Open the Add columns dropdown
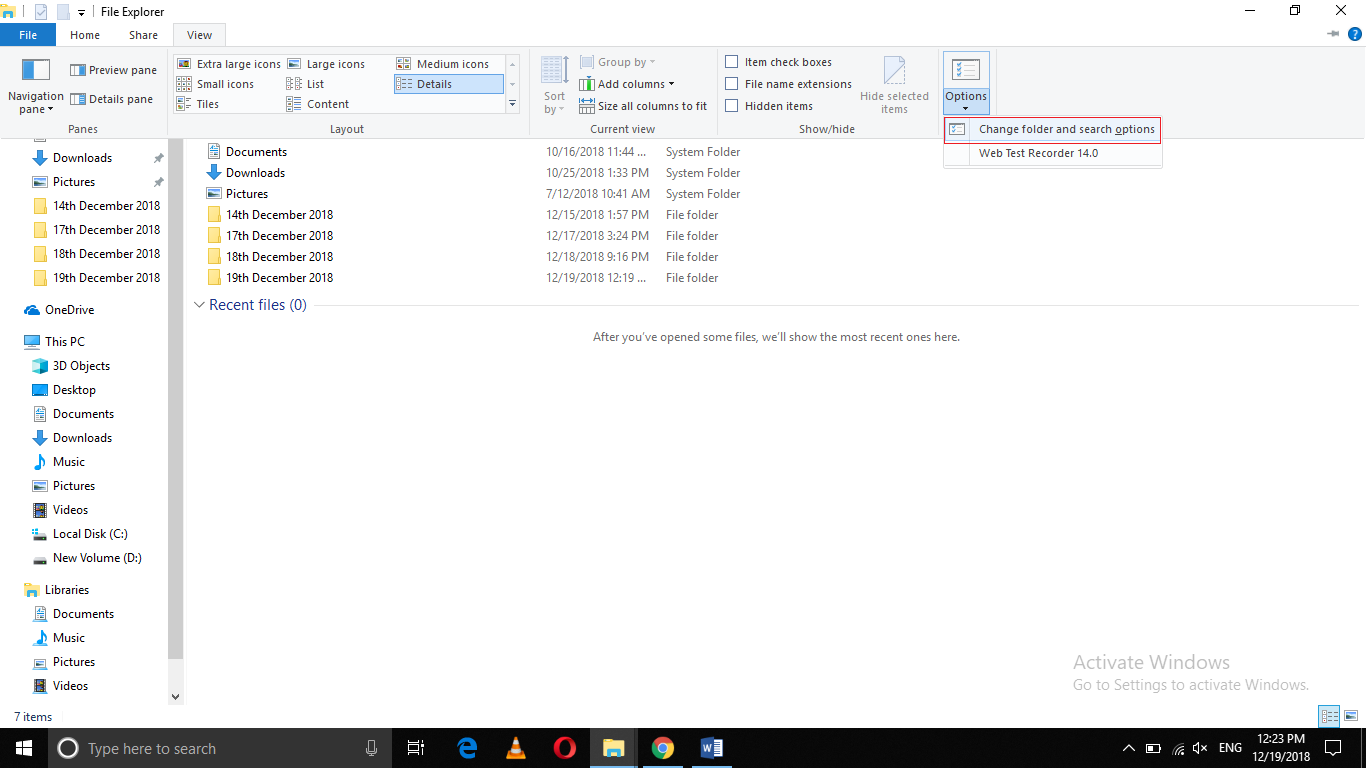 tap(627, 84)
